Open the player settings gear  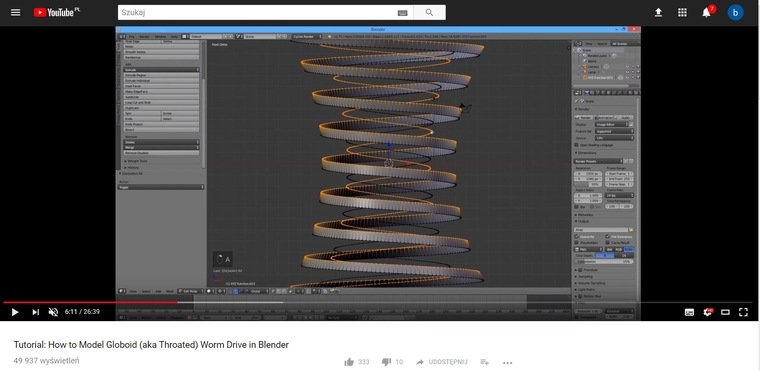tap(708, 312)
